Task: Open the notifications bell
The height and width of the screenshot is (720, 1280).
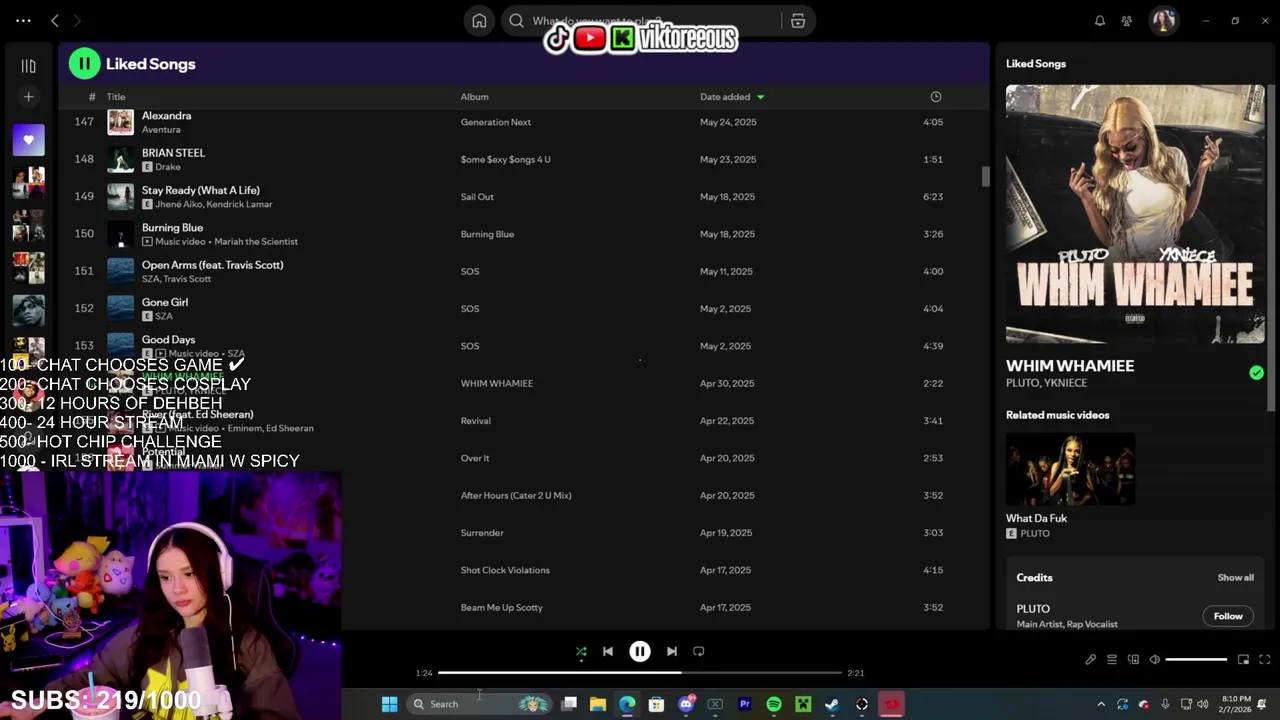Action: coord(1100,21)
